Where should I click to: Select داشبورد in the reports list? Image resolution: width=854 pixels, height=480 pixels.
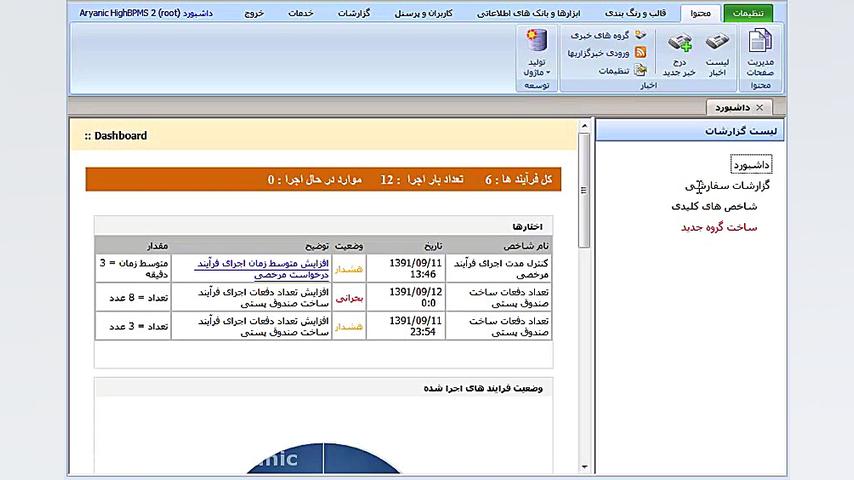751,165
